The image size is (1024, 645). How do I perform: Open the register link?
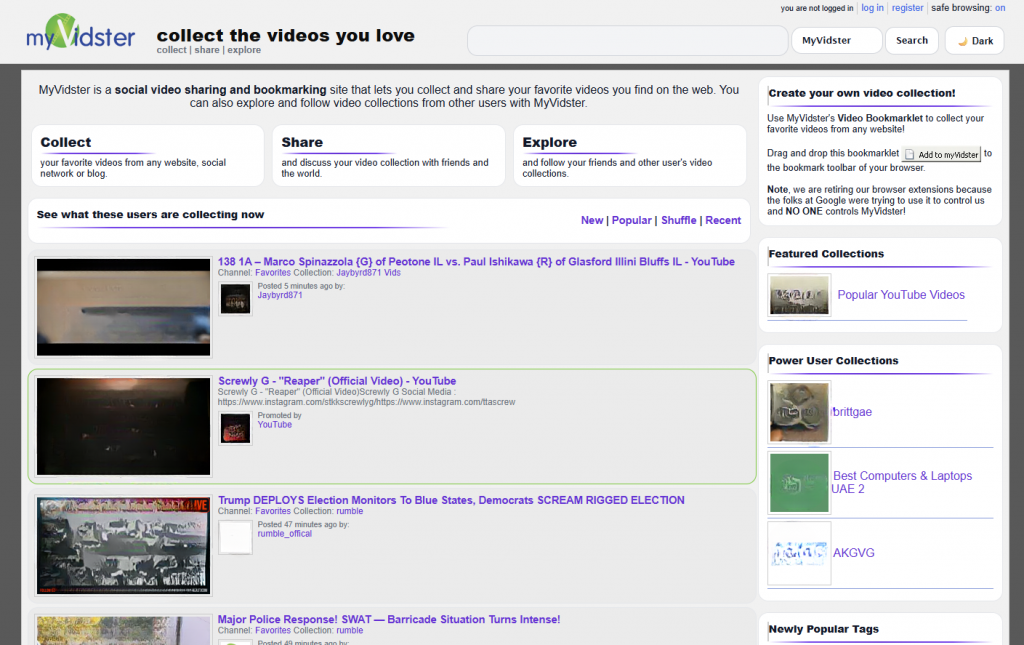click(x=907, y=8)
